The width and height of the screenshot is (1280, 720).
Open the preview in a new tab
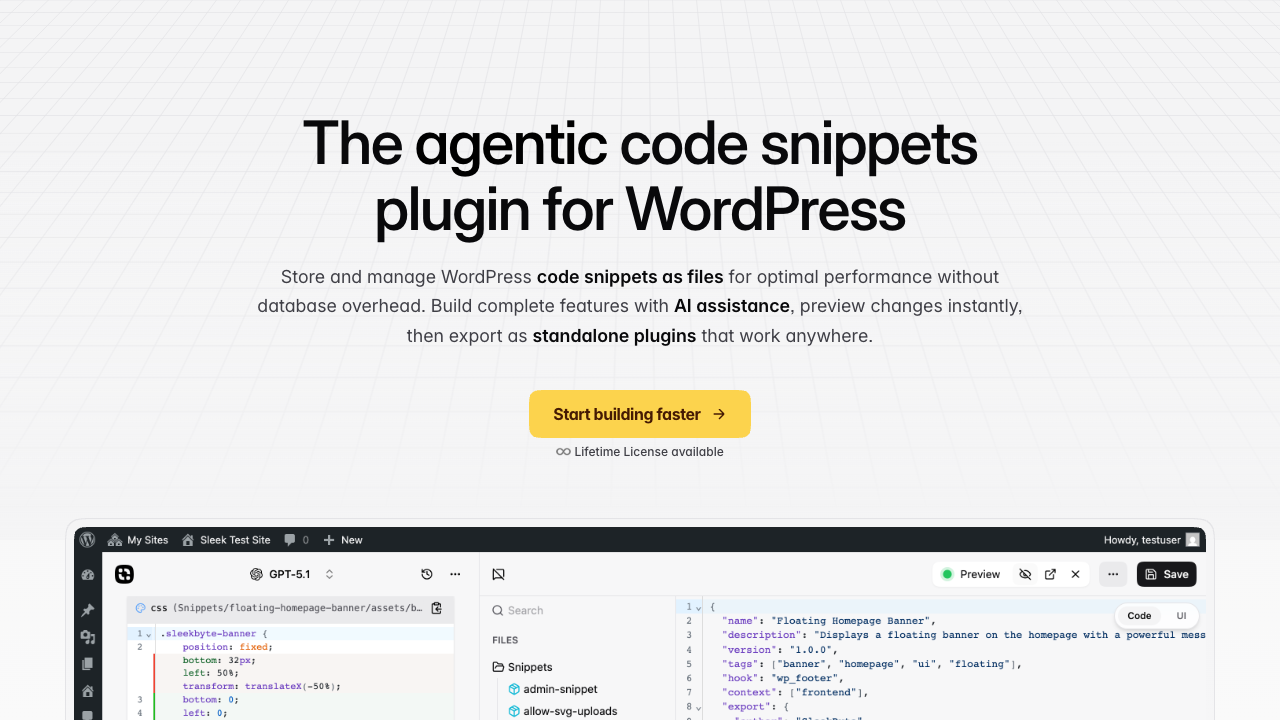1050,574
